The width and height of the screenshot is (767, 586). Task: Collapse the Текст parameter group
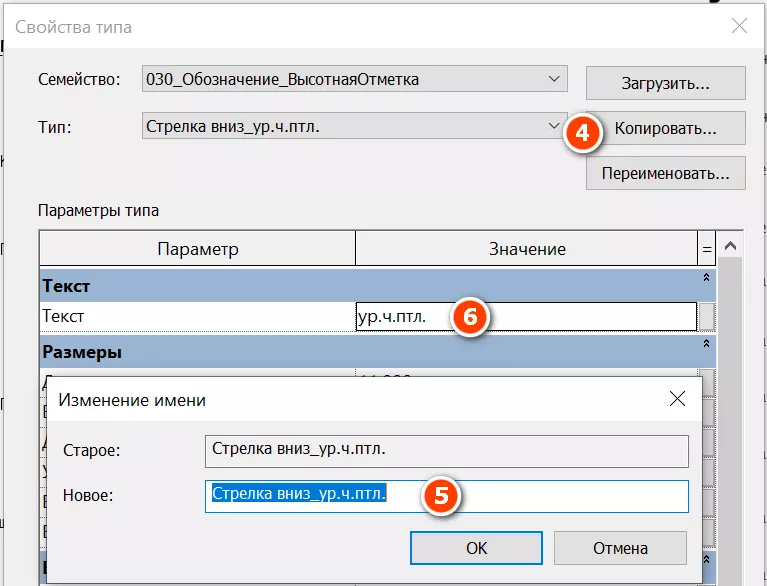pos(706,278)
